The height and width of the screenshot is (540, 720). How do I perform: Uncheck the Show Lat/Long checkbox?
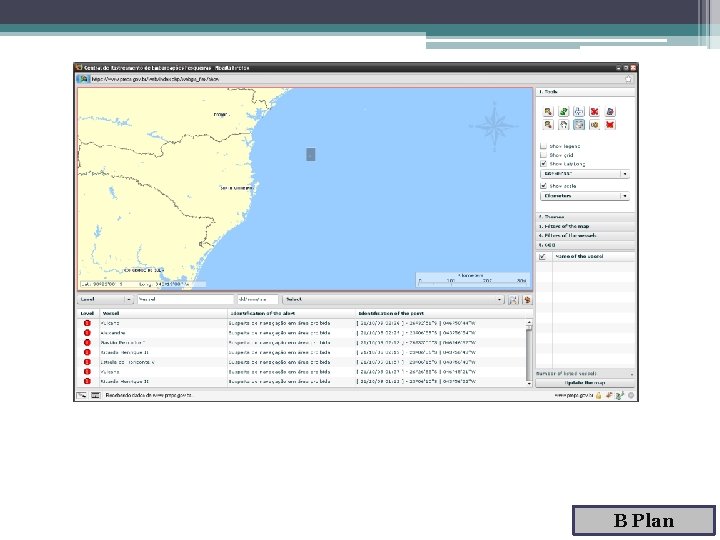544,163
